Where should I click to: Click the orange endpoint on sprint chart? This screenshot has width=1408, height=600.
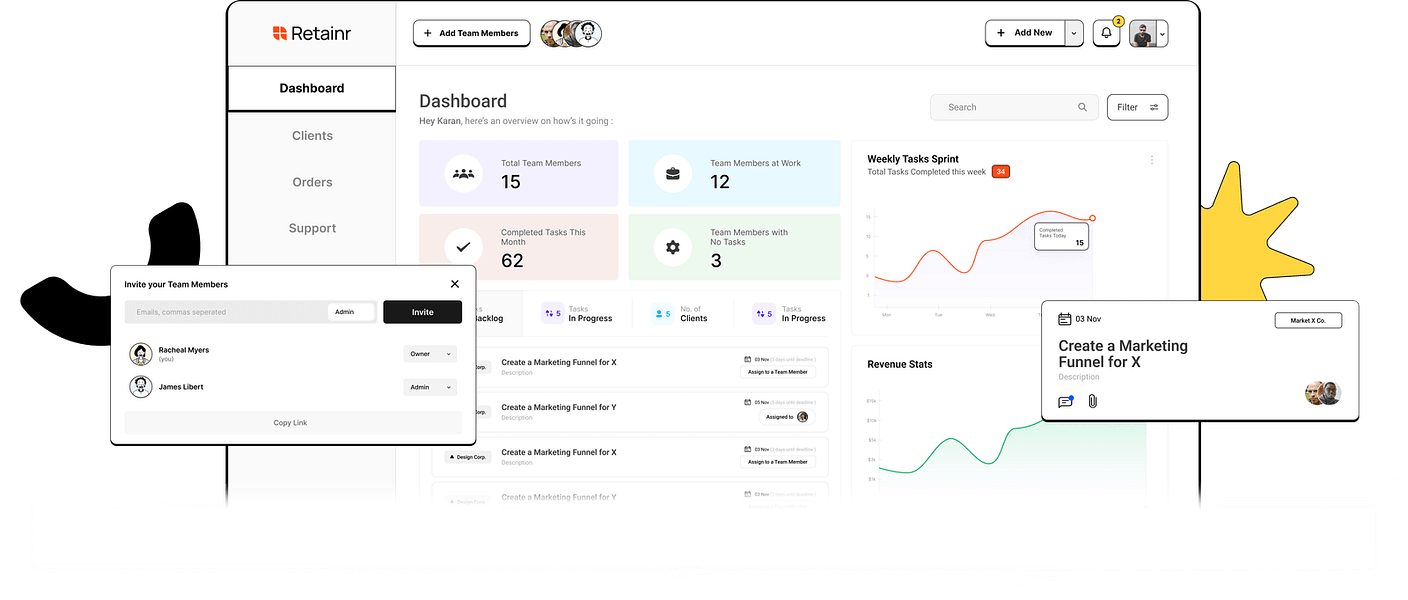point(1092,218)
